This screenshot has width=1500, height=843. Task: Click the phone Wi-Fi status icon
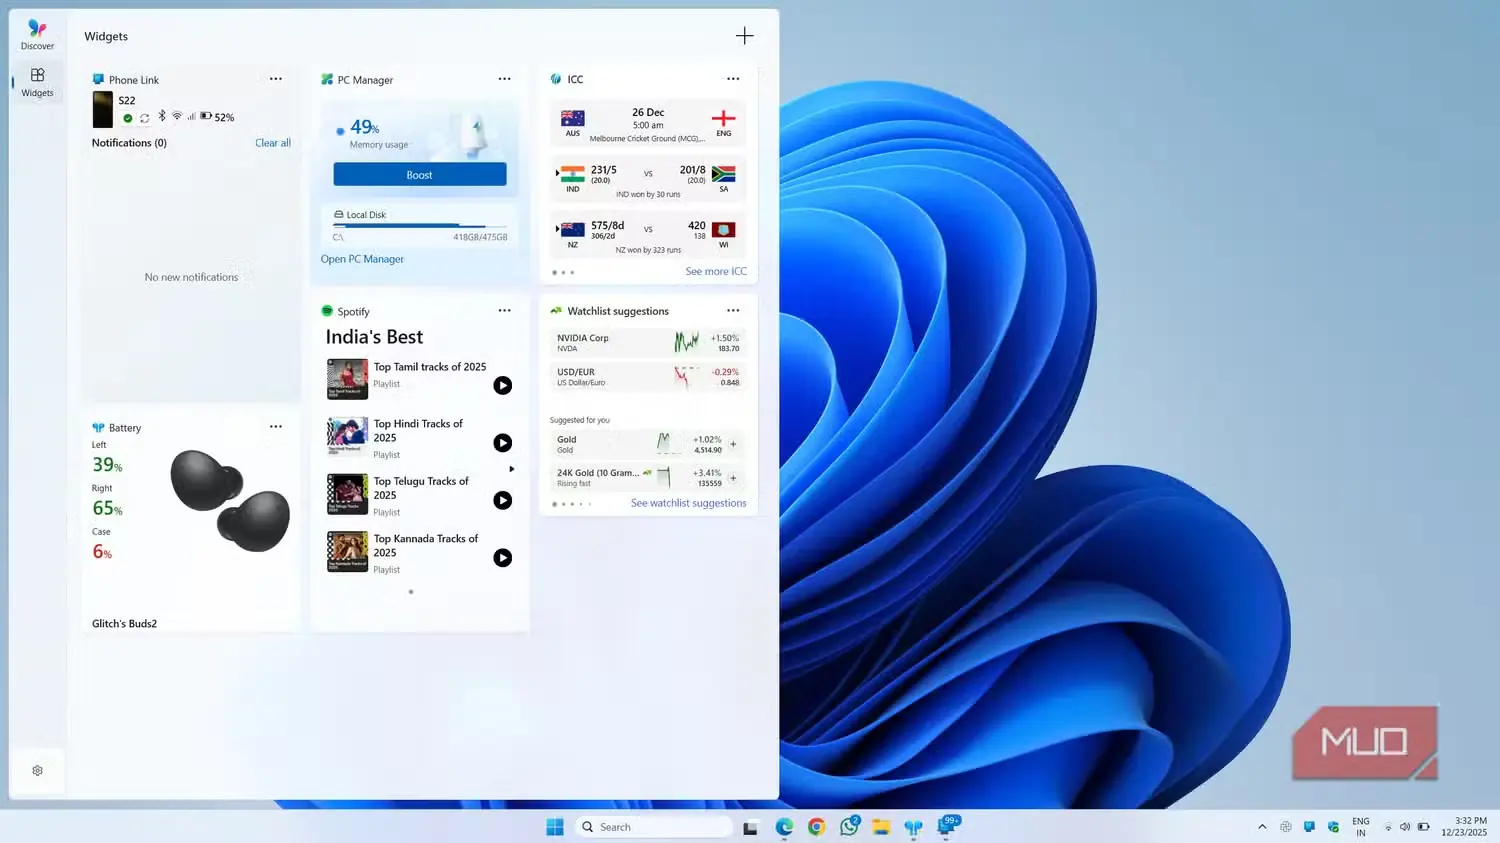tap(177, 117)
